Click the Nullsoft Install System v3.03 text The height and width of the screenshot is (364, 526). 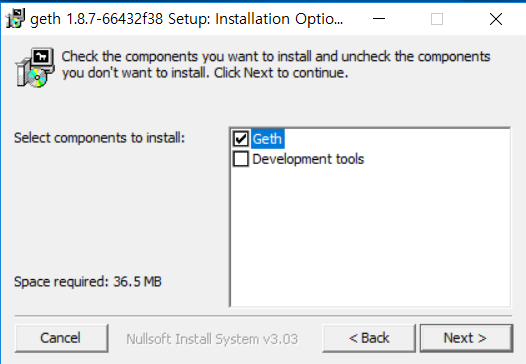click(x=212, y=339)
